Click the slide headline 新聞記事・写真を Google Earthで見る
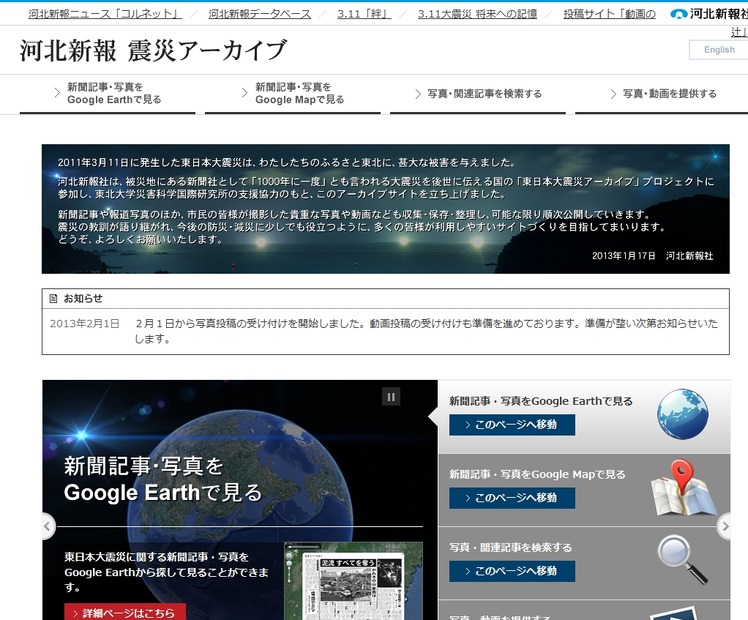This screenshot has height=620, width=748. click(x=163, y=479)
